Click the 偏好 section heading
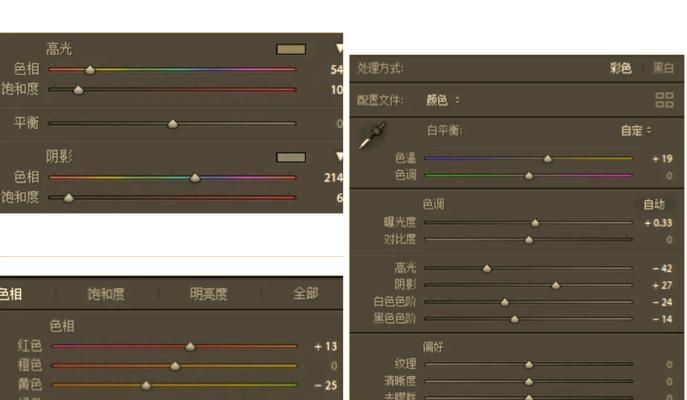The image size is (687, 400). 433,347
